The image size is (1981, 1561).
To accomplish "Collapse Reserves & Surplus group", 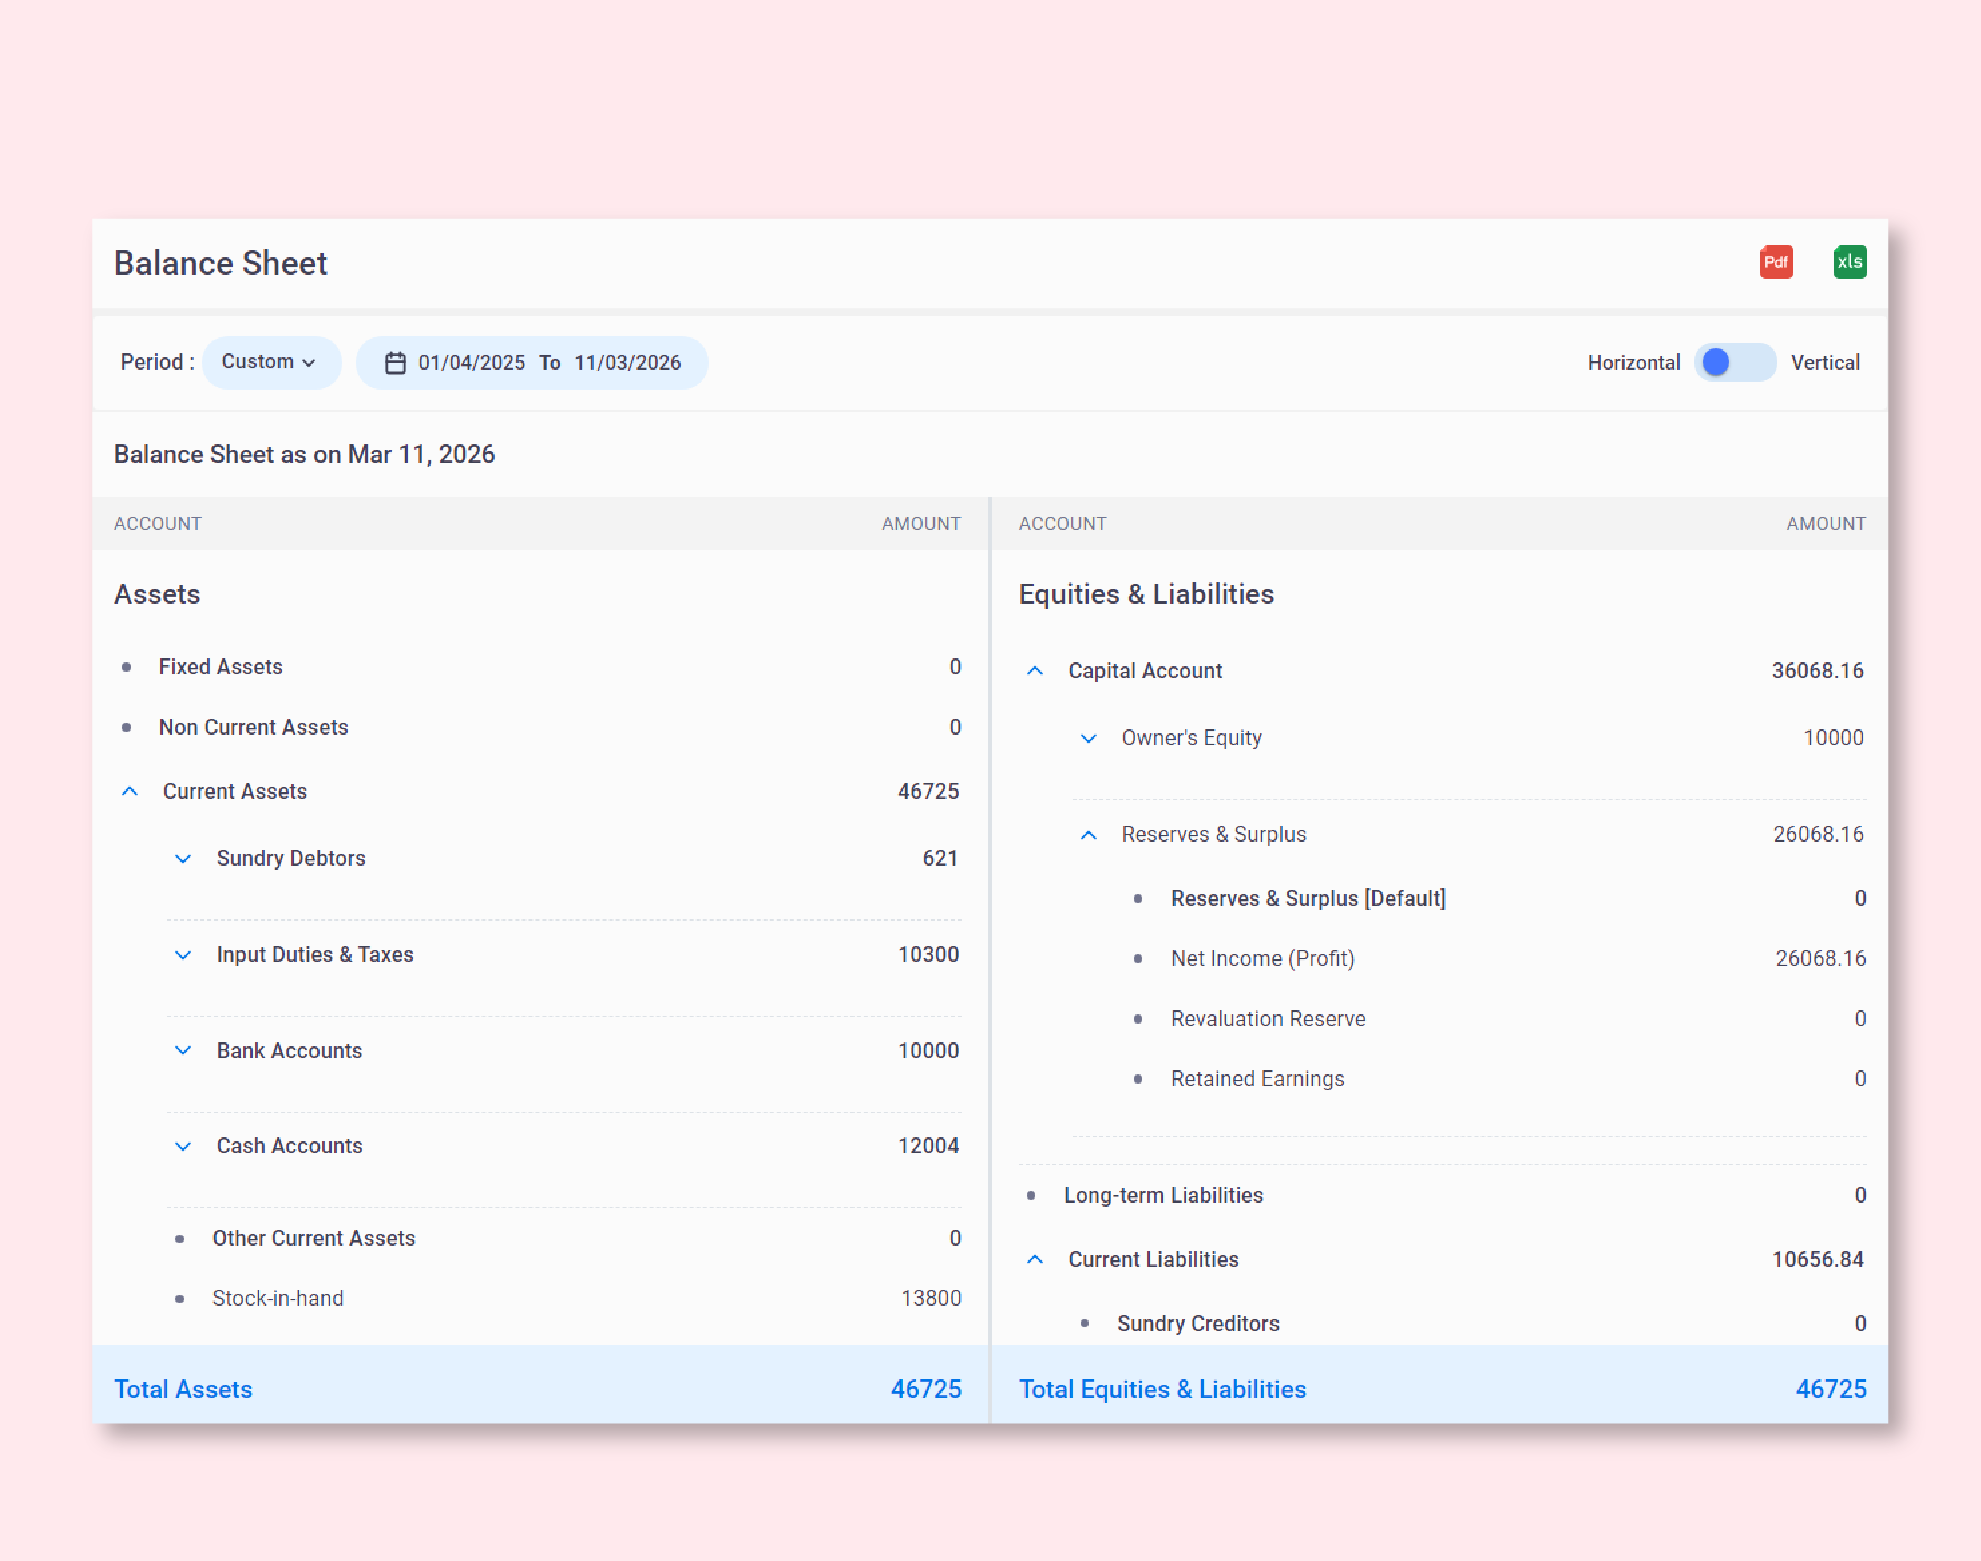I will (x=1089, y=835).
